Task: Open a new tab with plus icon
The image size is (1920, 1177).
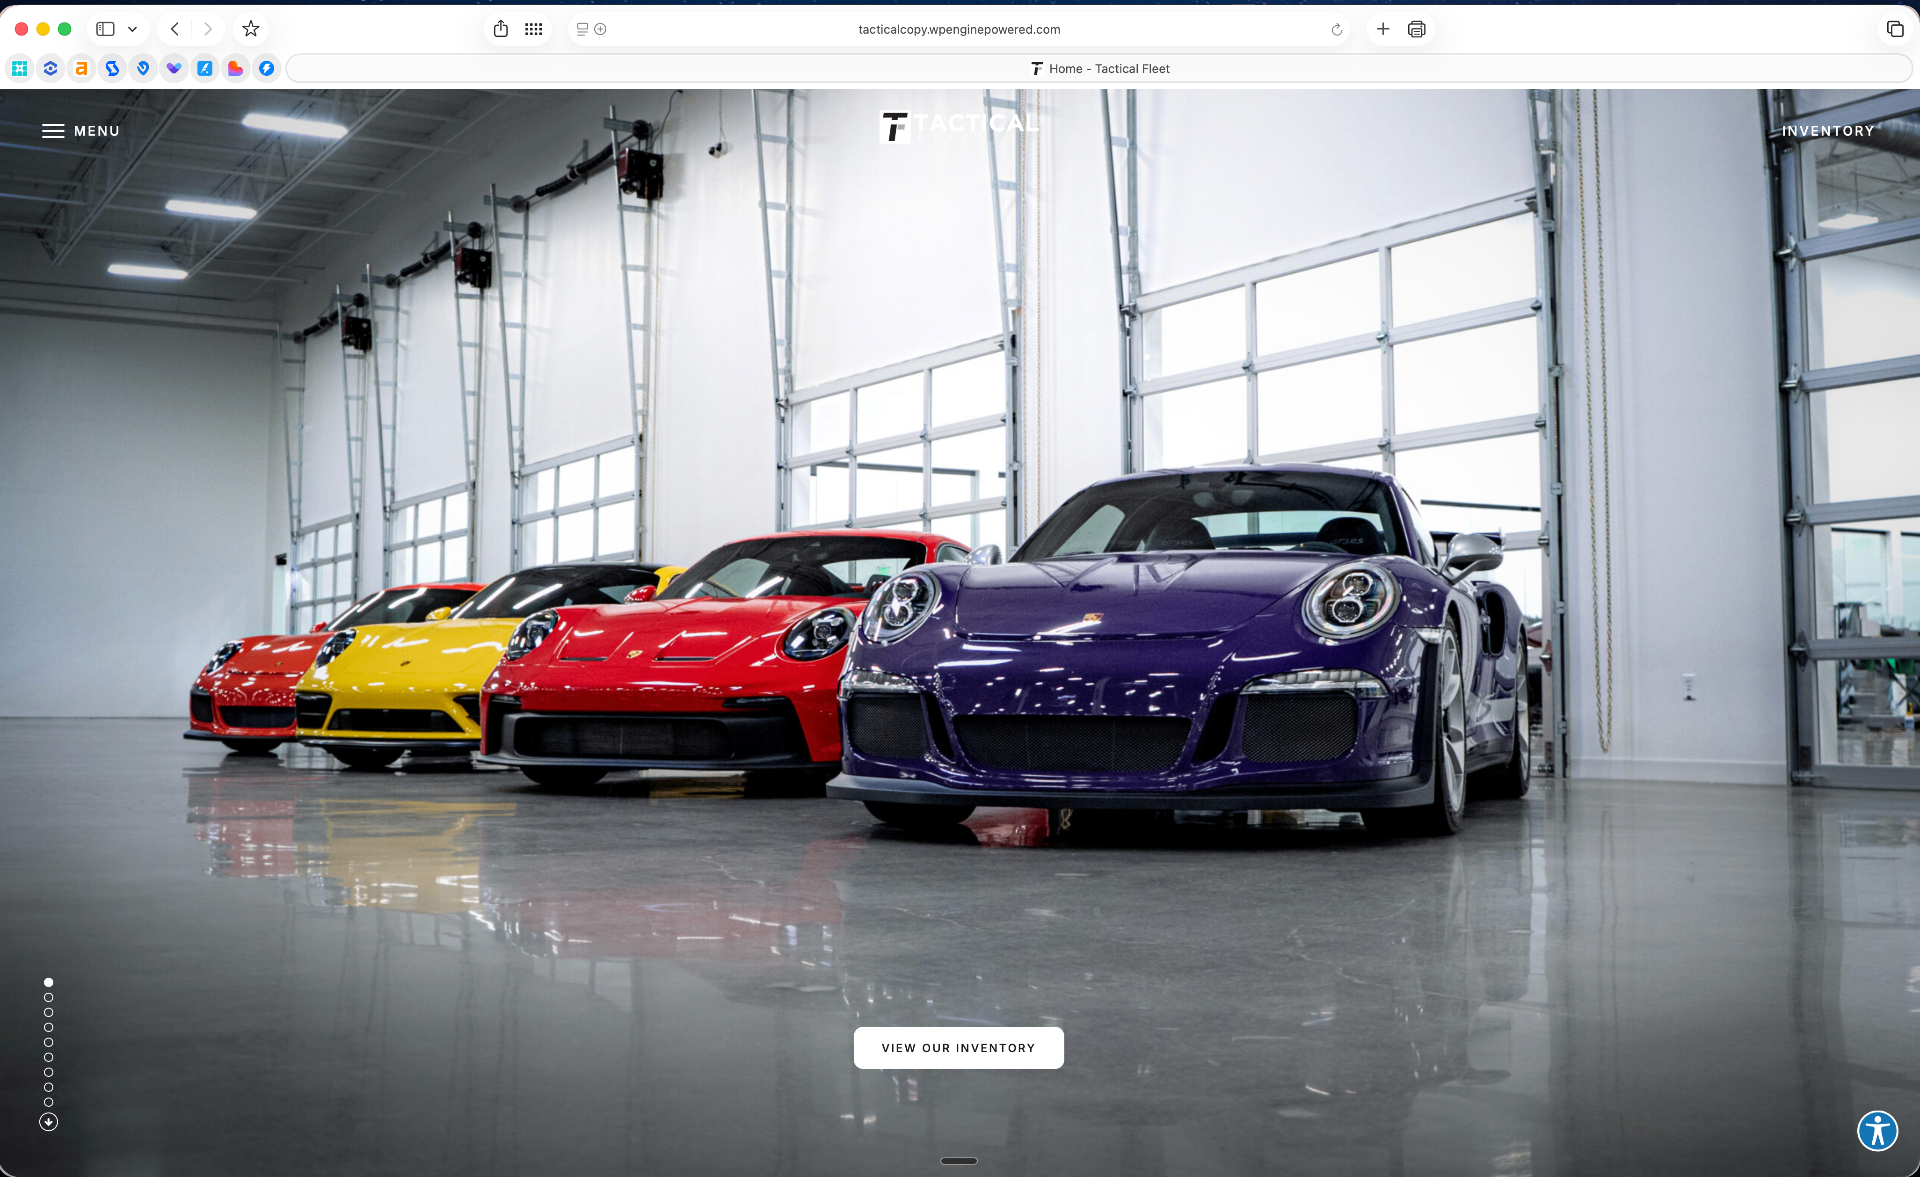Action: coord(1382,29)
